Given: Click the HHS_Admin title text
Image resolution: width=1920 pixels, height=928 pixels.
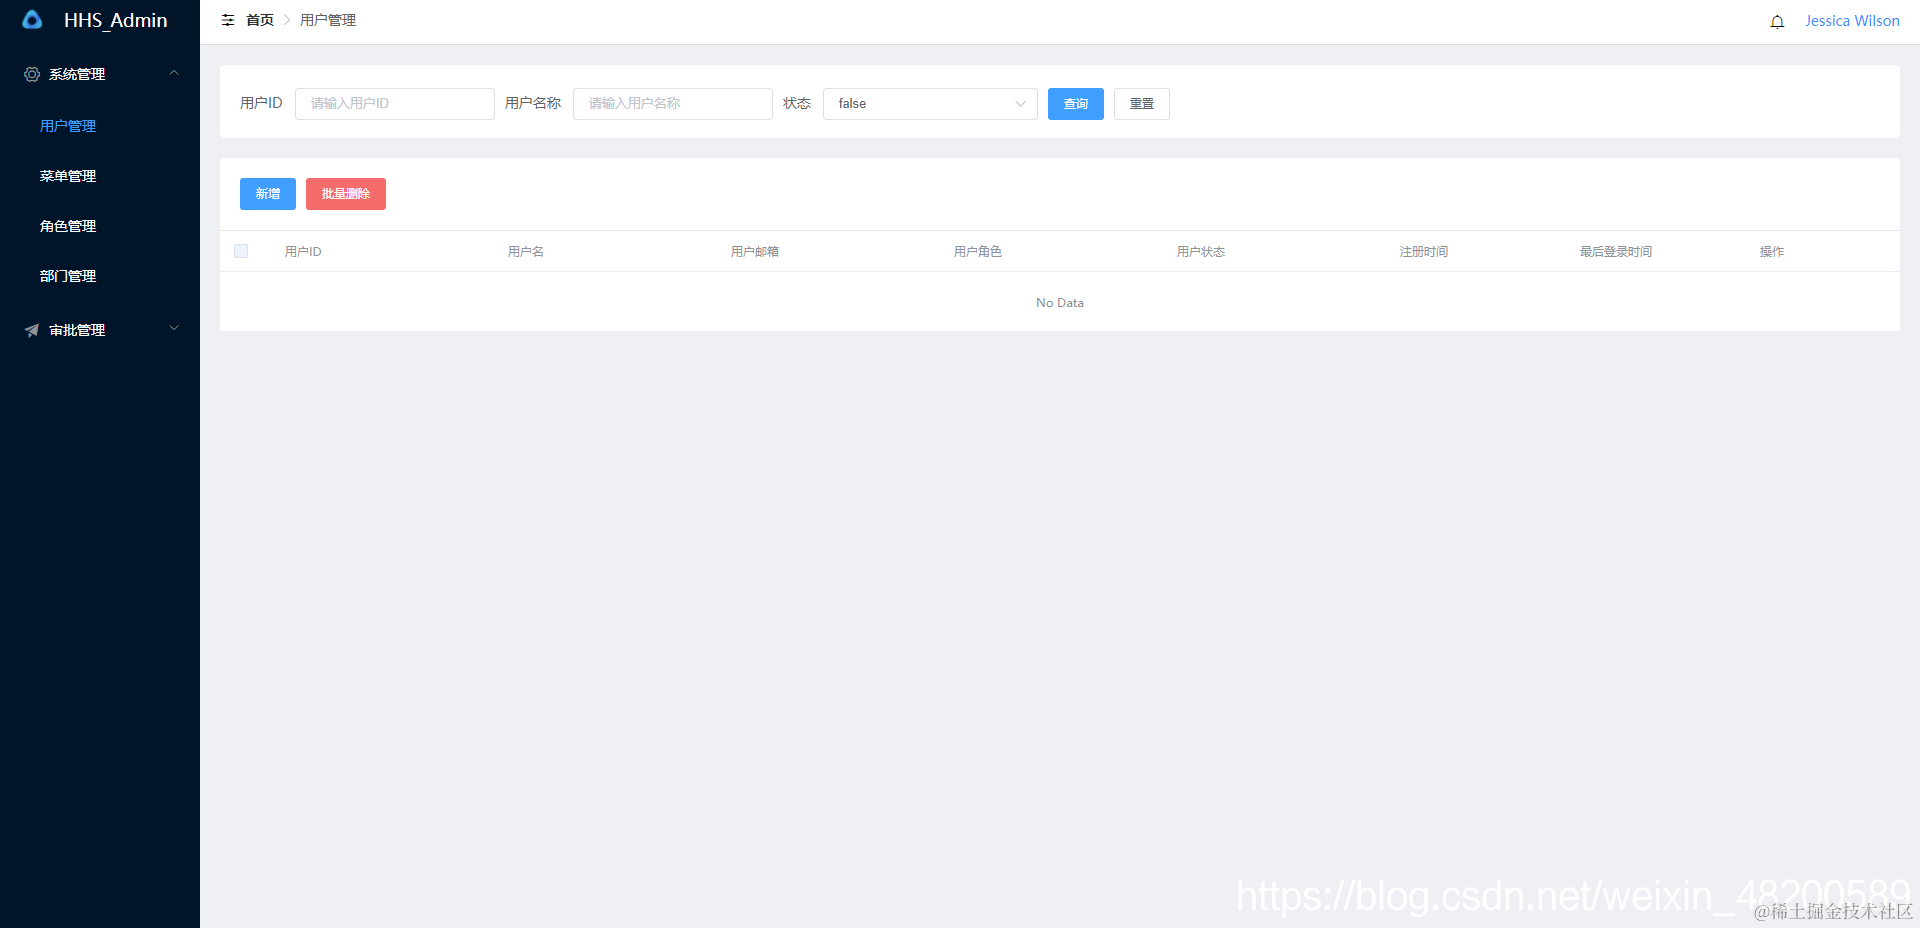Looking at the screenshot, I should pyautogui.click(x=116, y=20).
